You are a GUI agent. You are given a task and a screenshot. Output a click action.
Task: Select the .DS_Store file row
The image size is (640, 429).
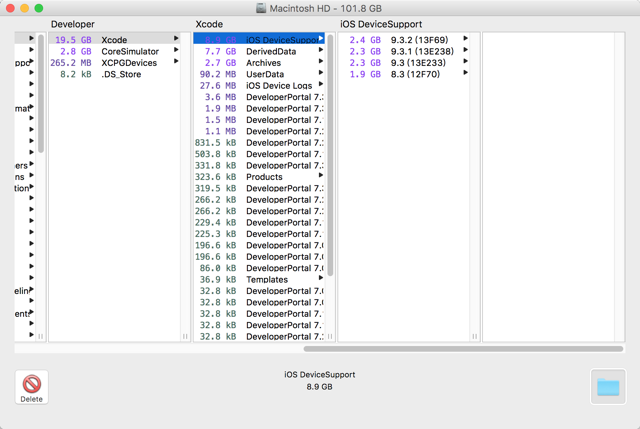[x=115, y=74]
